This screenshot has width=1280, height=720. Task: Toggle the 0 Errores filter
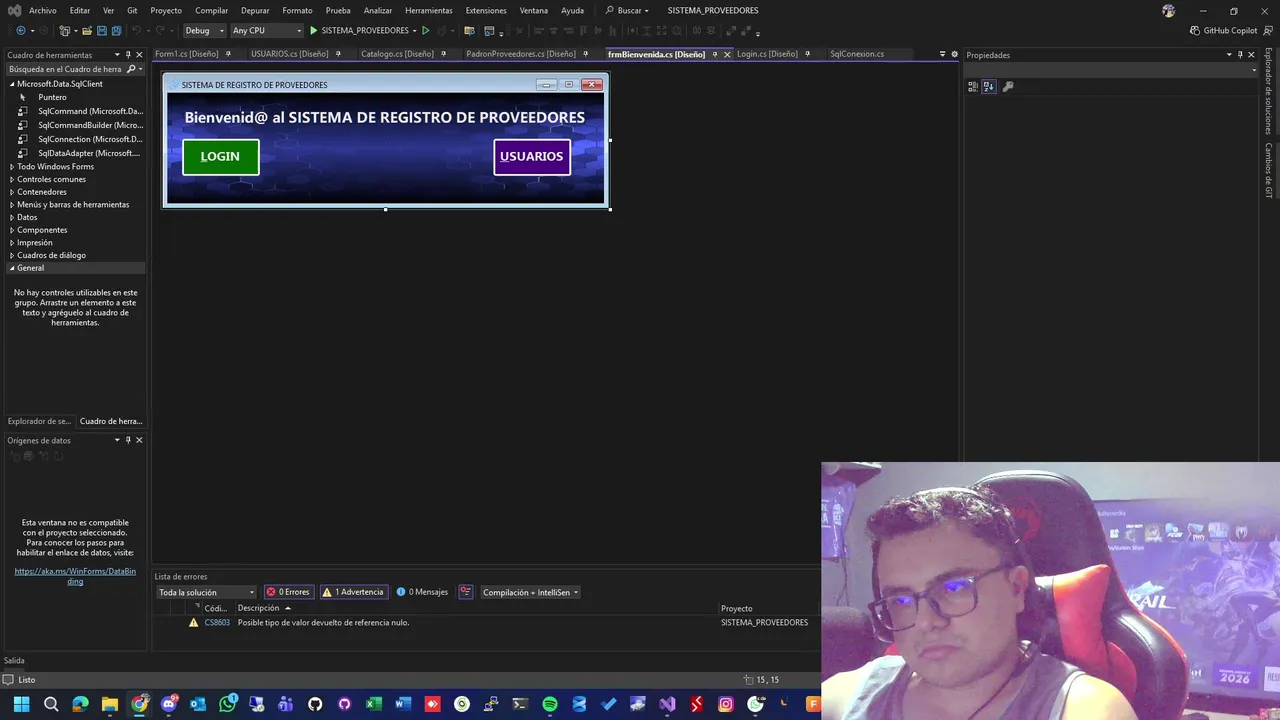pyautogui.click(x=288, y=592)
